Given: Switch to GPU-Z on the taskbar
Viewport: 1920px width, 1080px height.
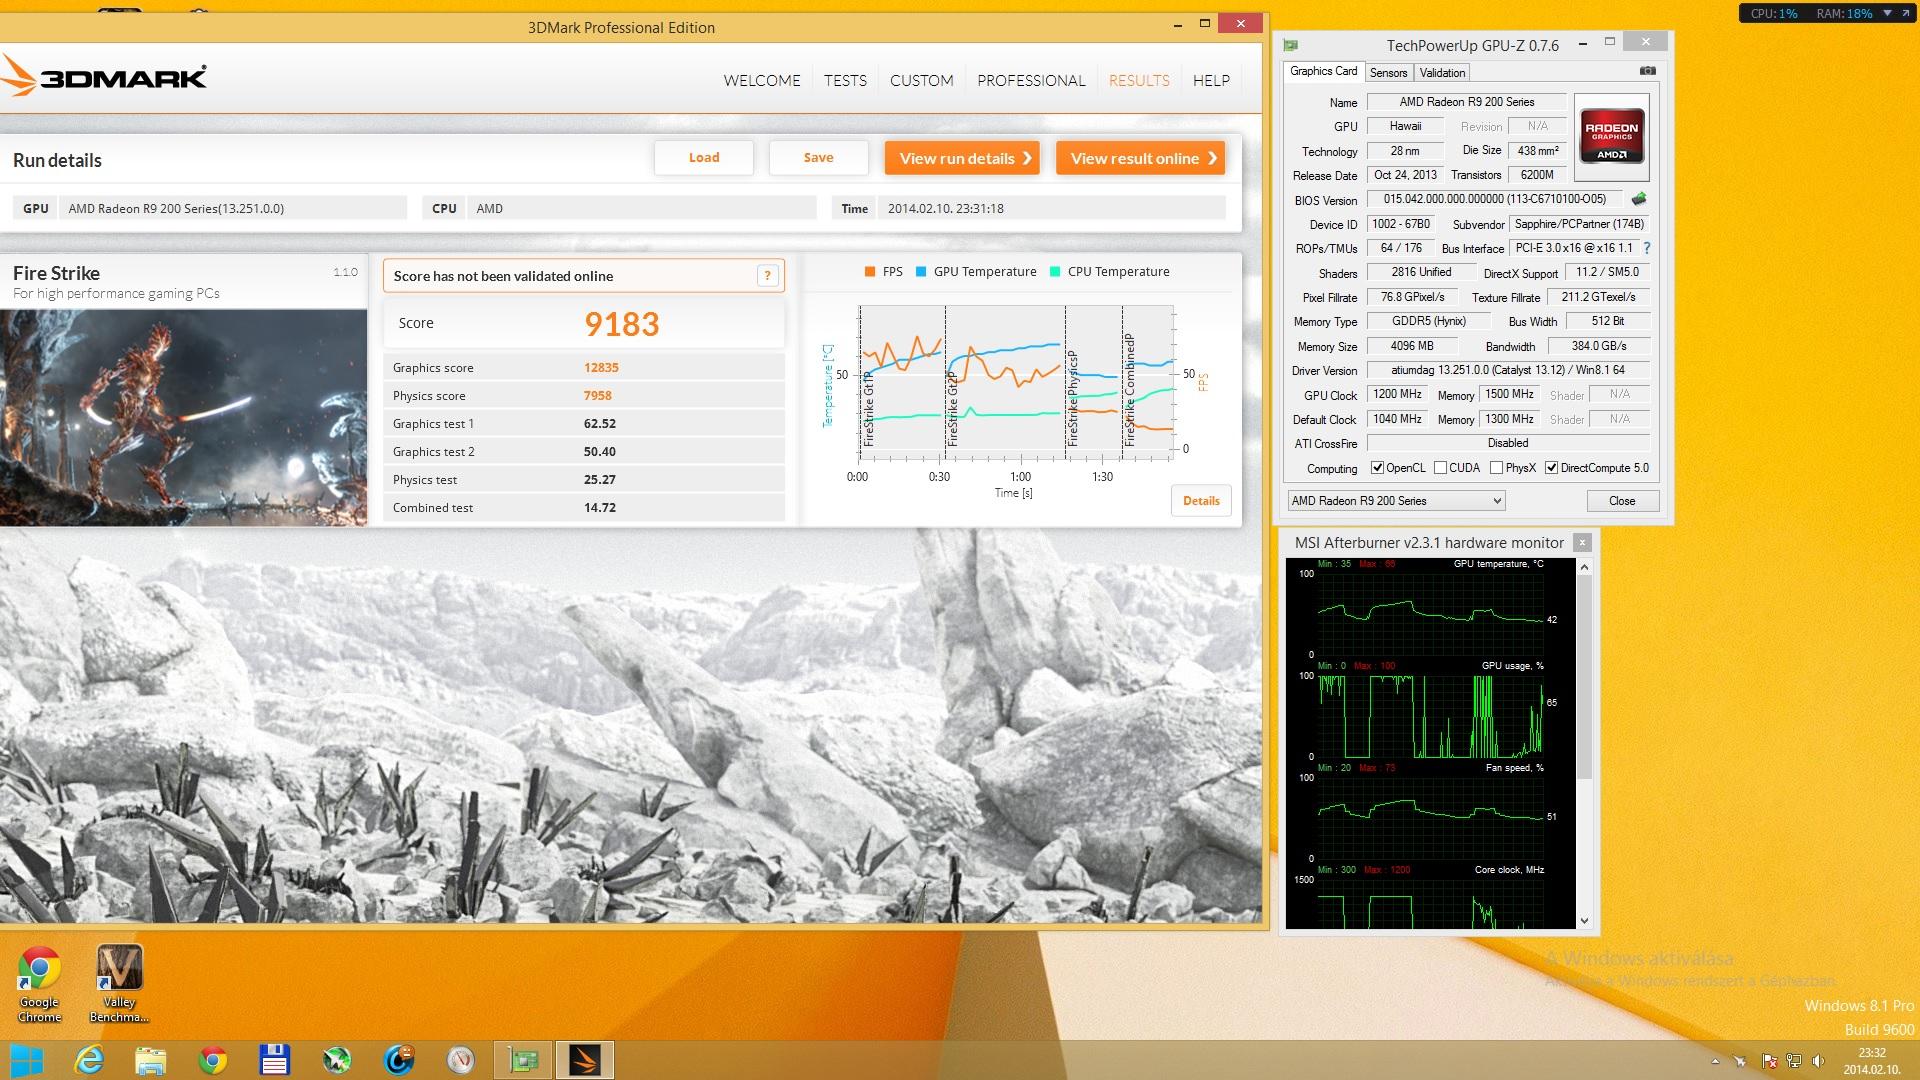Looking at the screenshot, I should point(523,1060).
